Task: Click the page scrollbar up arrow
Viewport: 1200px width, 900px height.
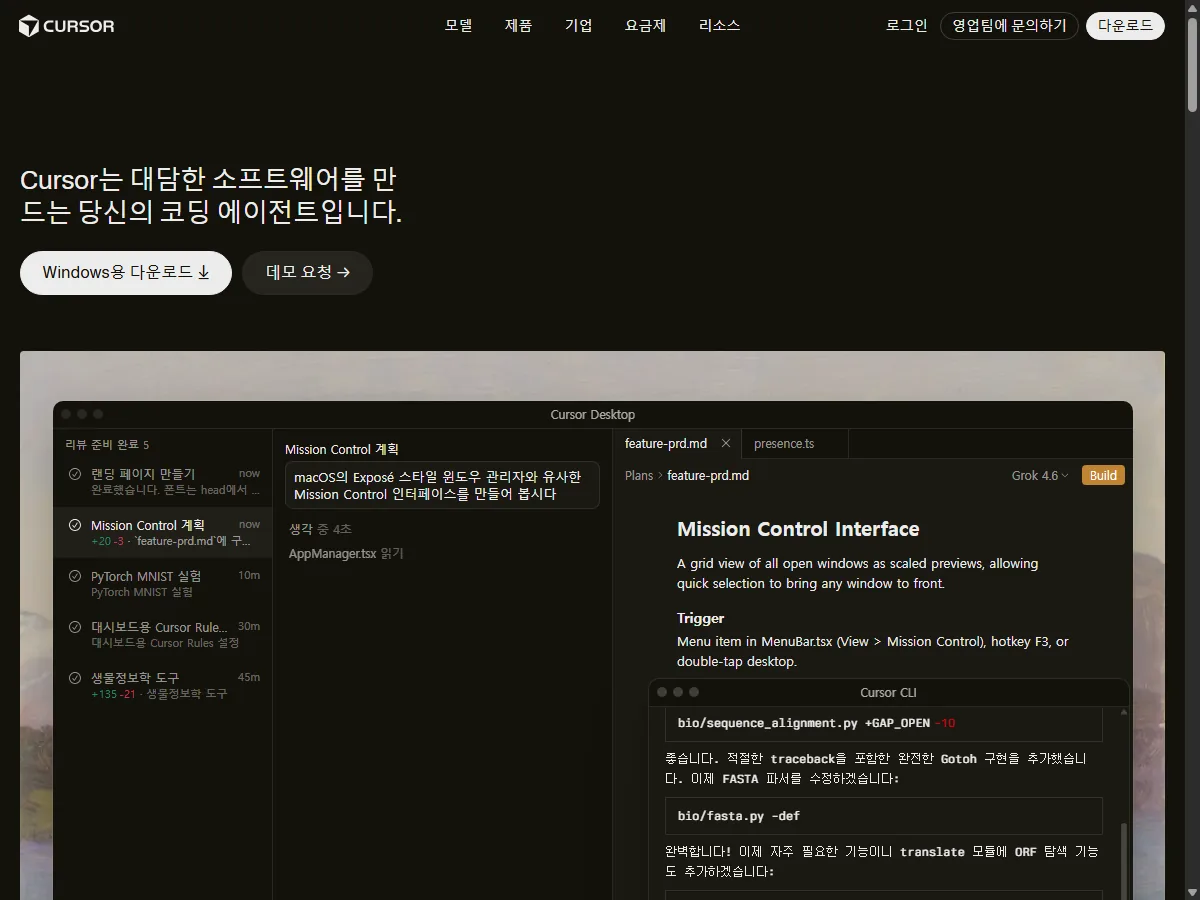Action: coord(1192,7)
